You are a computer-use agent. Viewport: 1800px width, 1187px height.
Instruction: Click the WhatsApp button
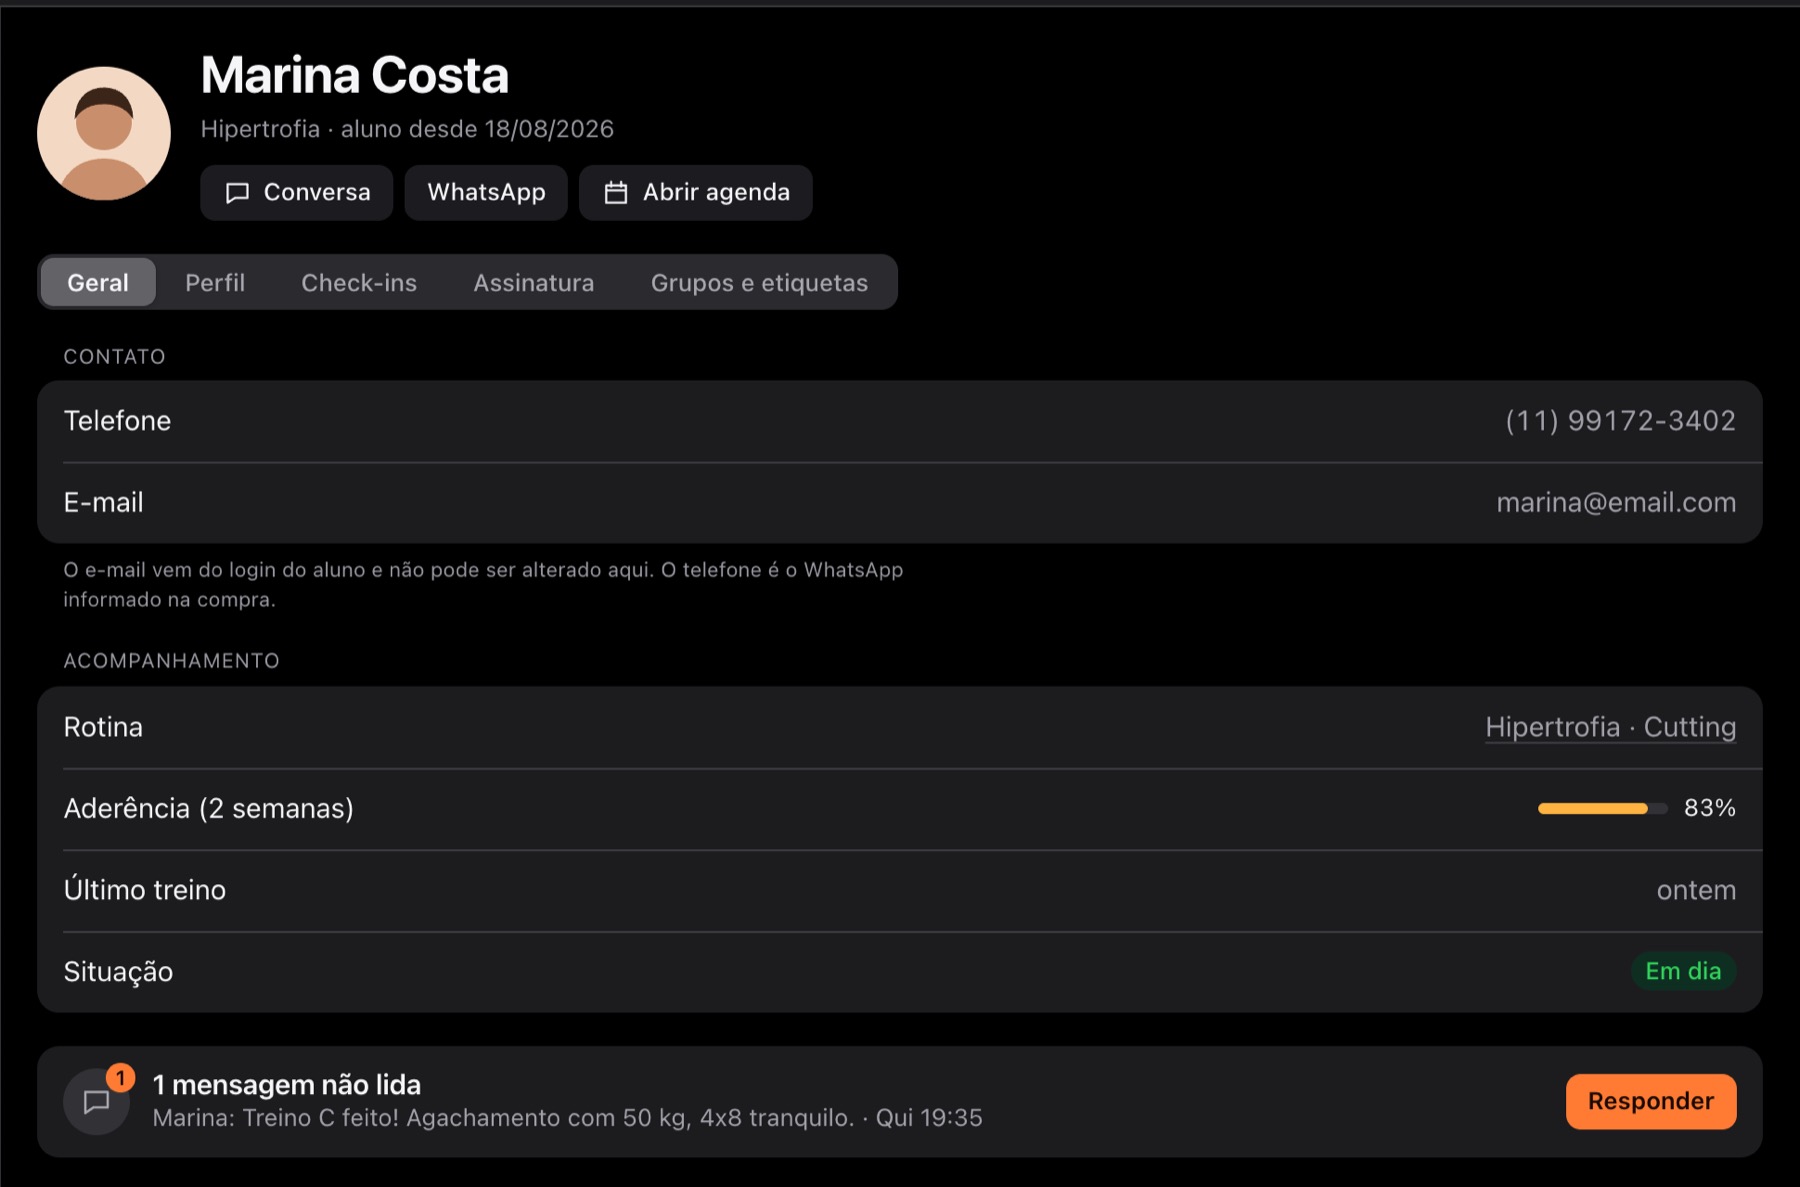pyautogui.click(x=486, y=192)
